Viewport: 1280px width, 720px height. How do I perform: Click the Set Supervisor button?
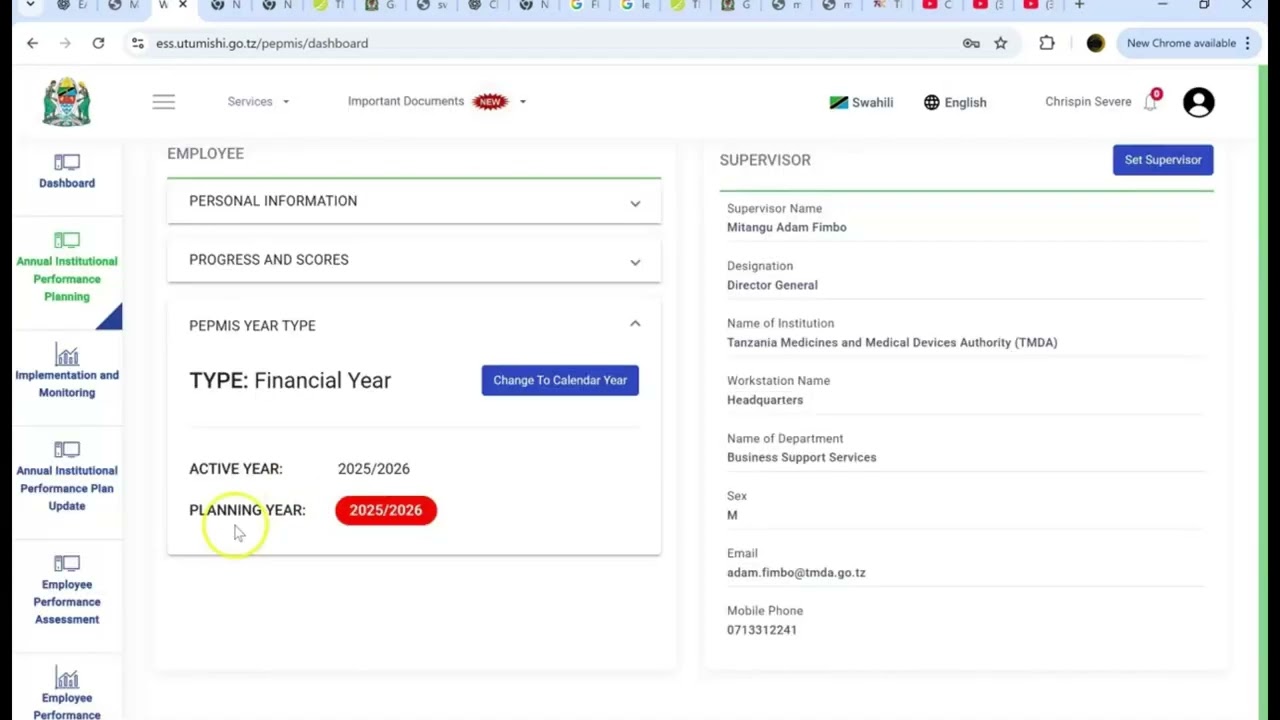click(1163, 160)
